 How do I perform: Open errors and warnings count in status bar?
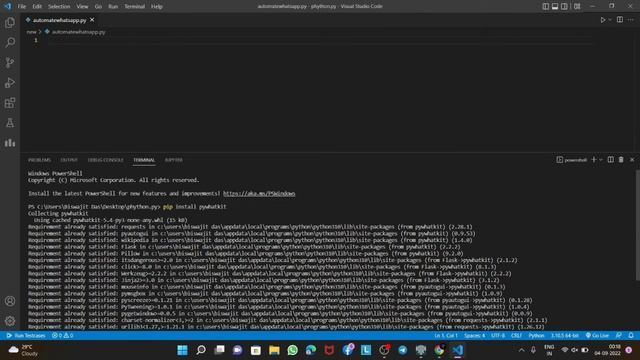(62, 336)
